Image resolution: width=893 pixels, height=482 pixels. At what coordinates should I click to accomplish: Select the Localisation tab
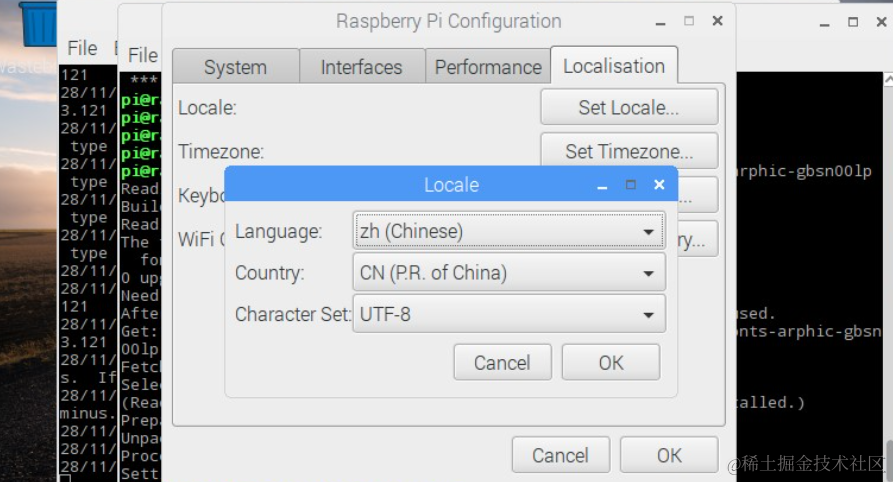point(614,66)
